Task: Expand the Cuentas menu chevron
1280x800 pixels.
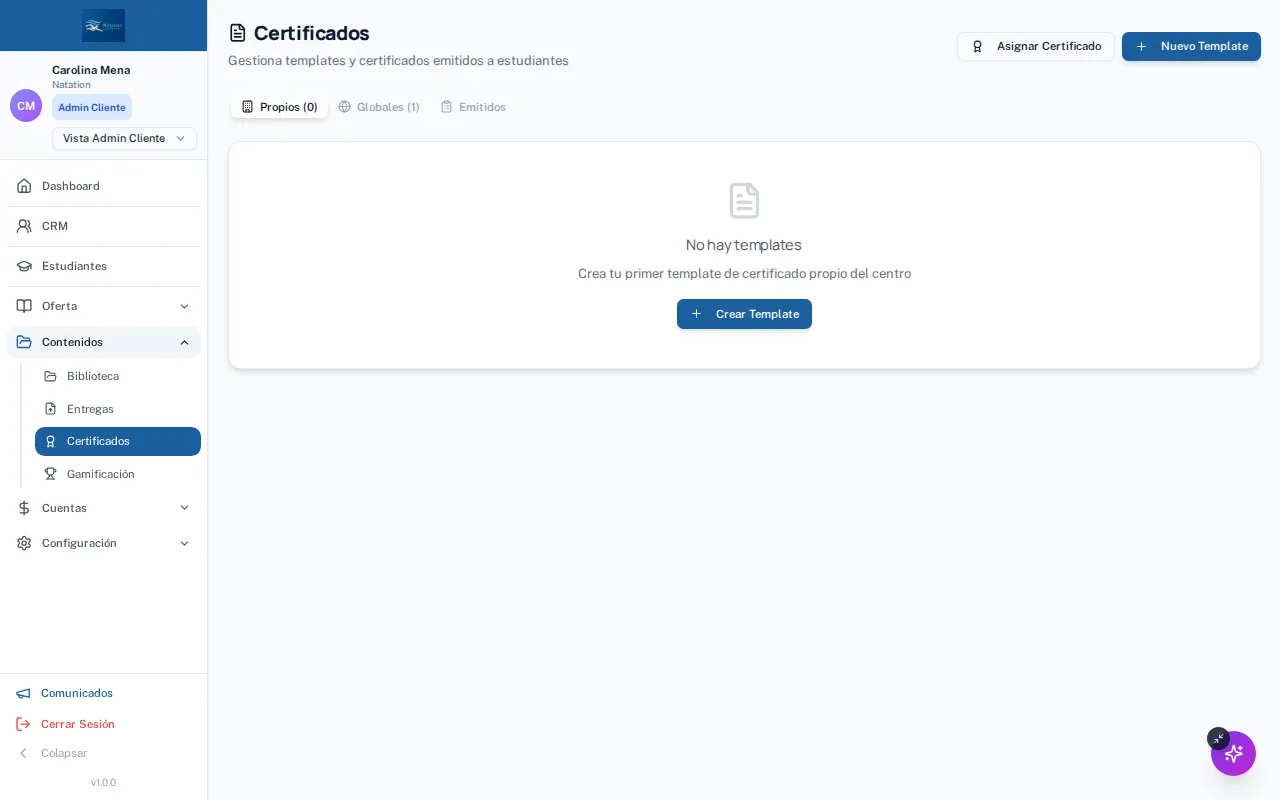Action: coord(184,508)
